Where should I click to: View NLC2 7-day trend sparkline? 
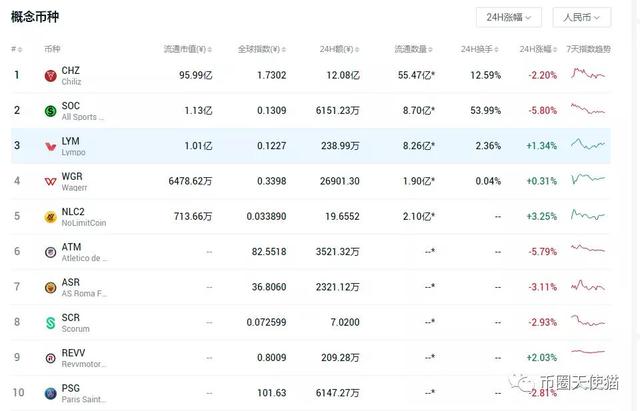(588, 215)
